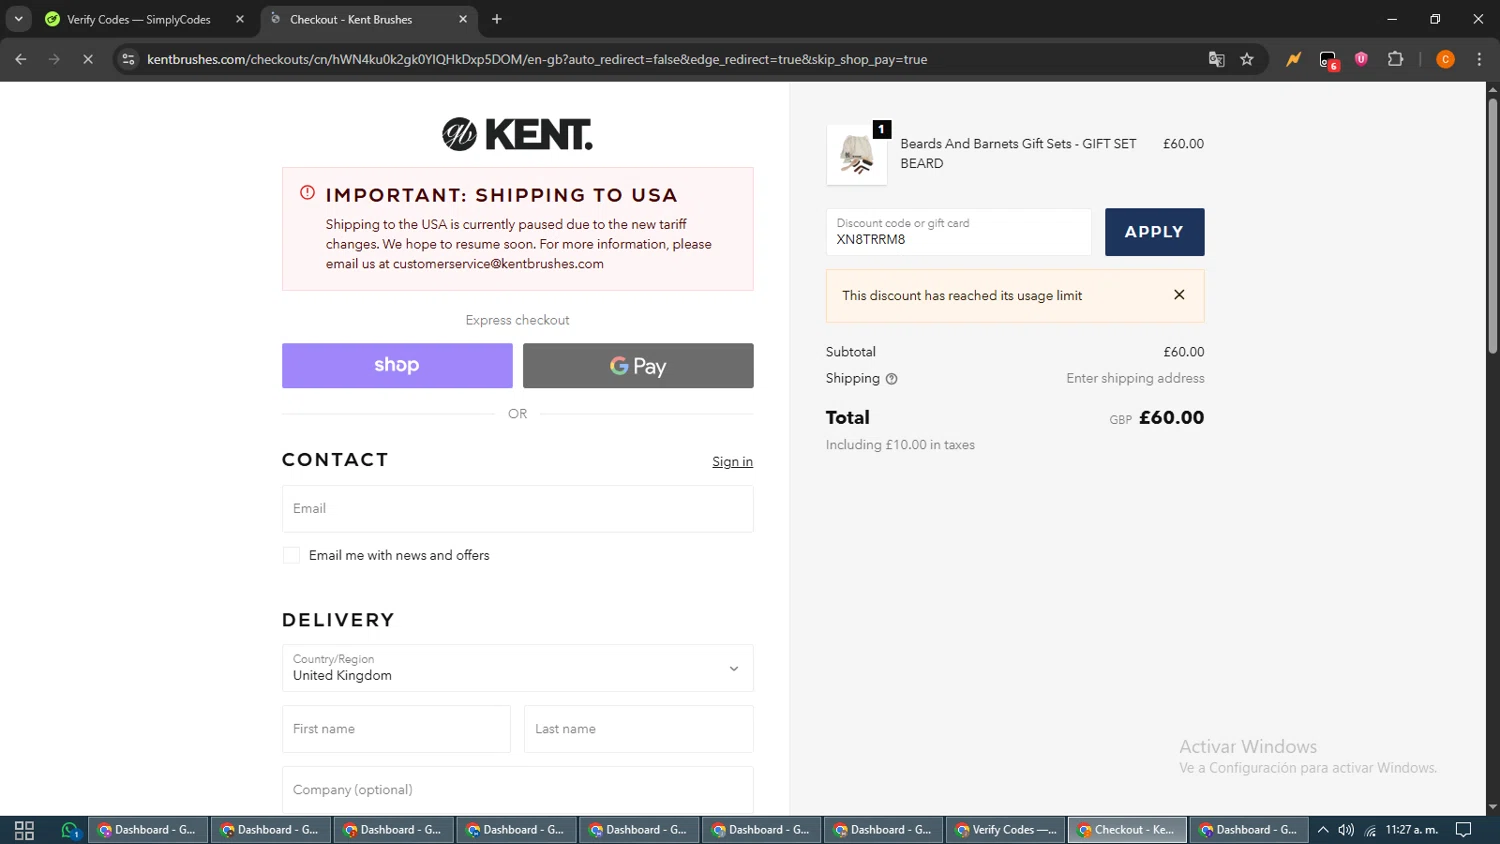1500x844 pixels.
Task: Open the Windows notification center
Action: [x=1464, y=830]
